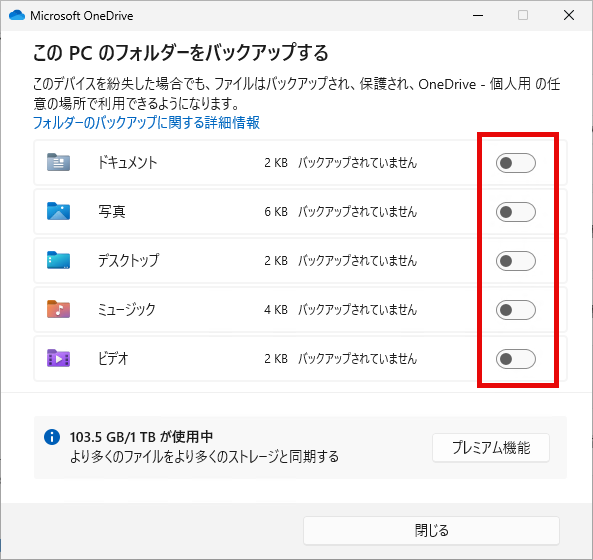Viewport: 593px width, 560px height.
Task: Click the blue info icon beside storage usage
Action: [x=52, y=437]
